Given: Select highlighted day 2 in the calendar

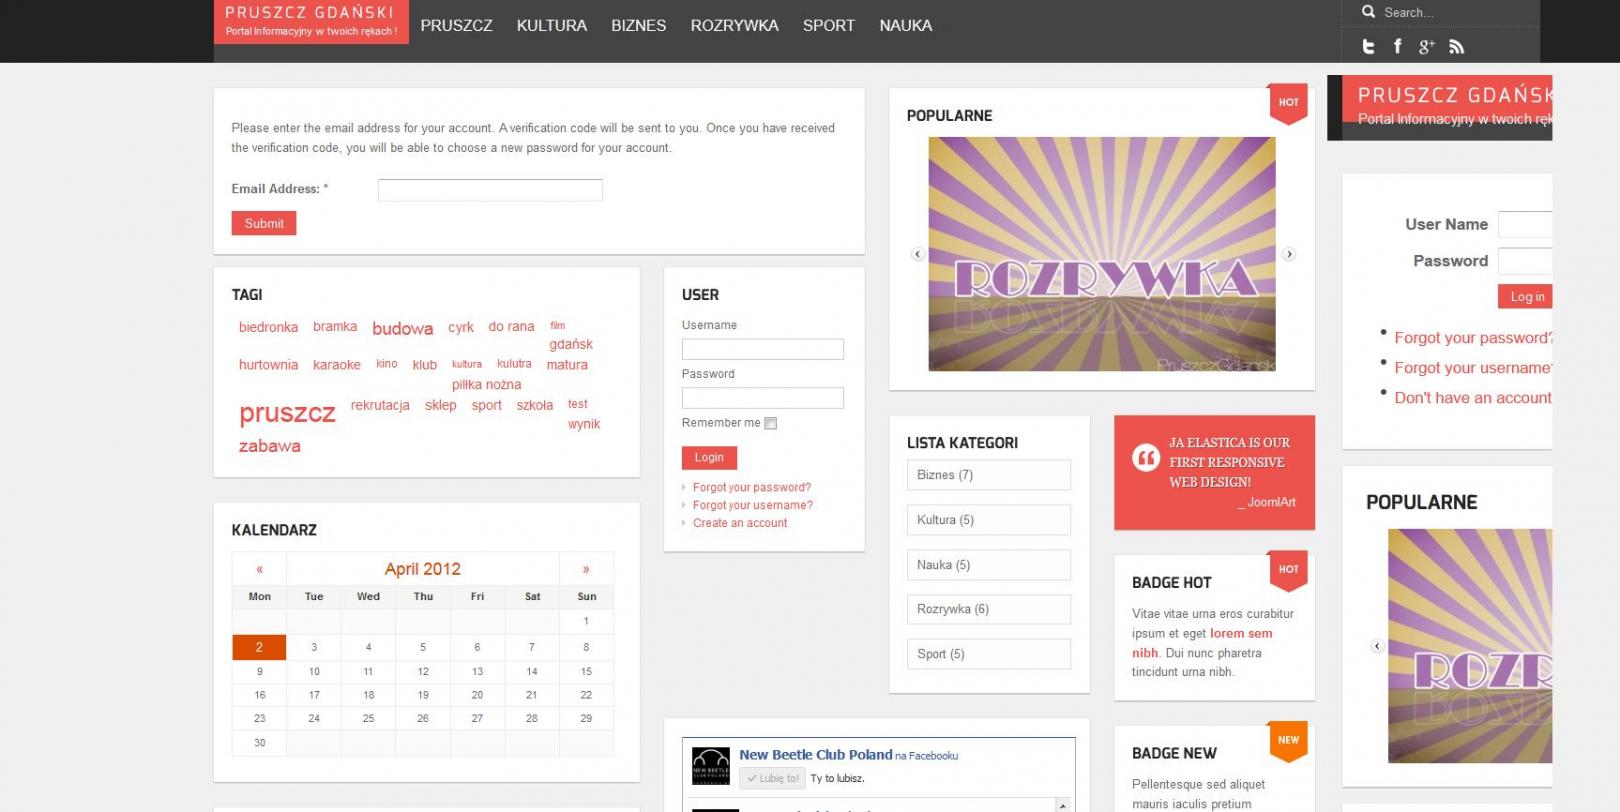Looking at the screenshot, I should click(x=259, y=647).
